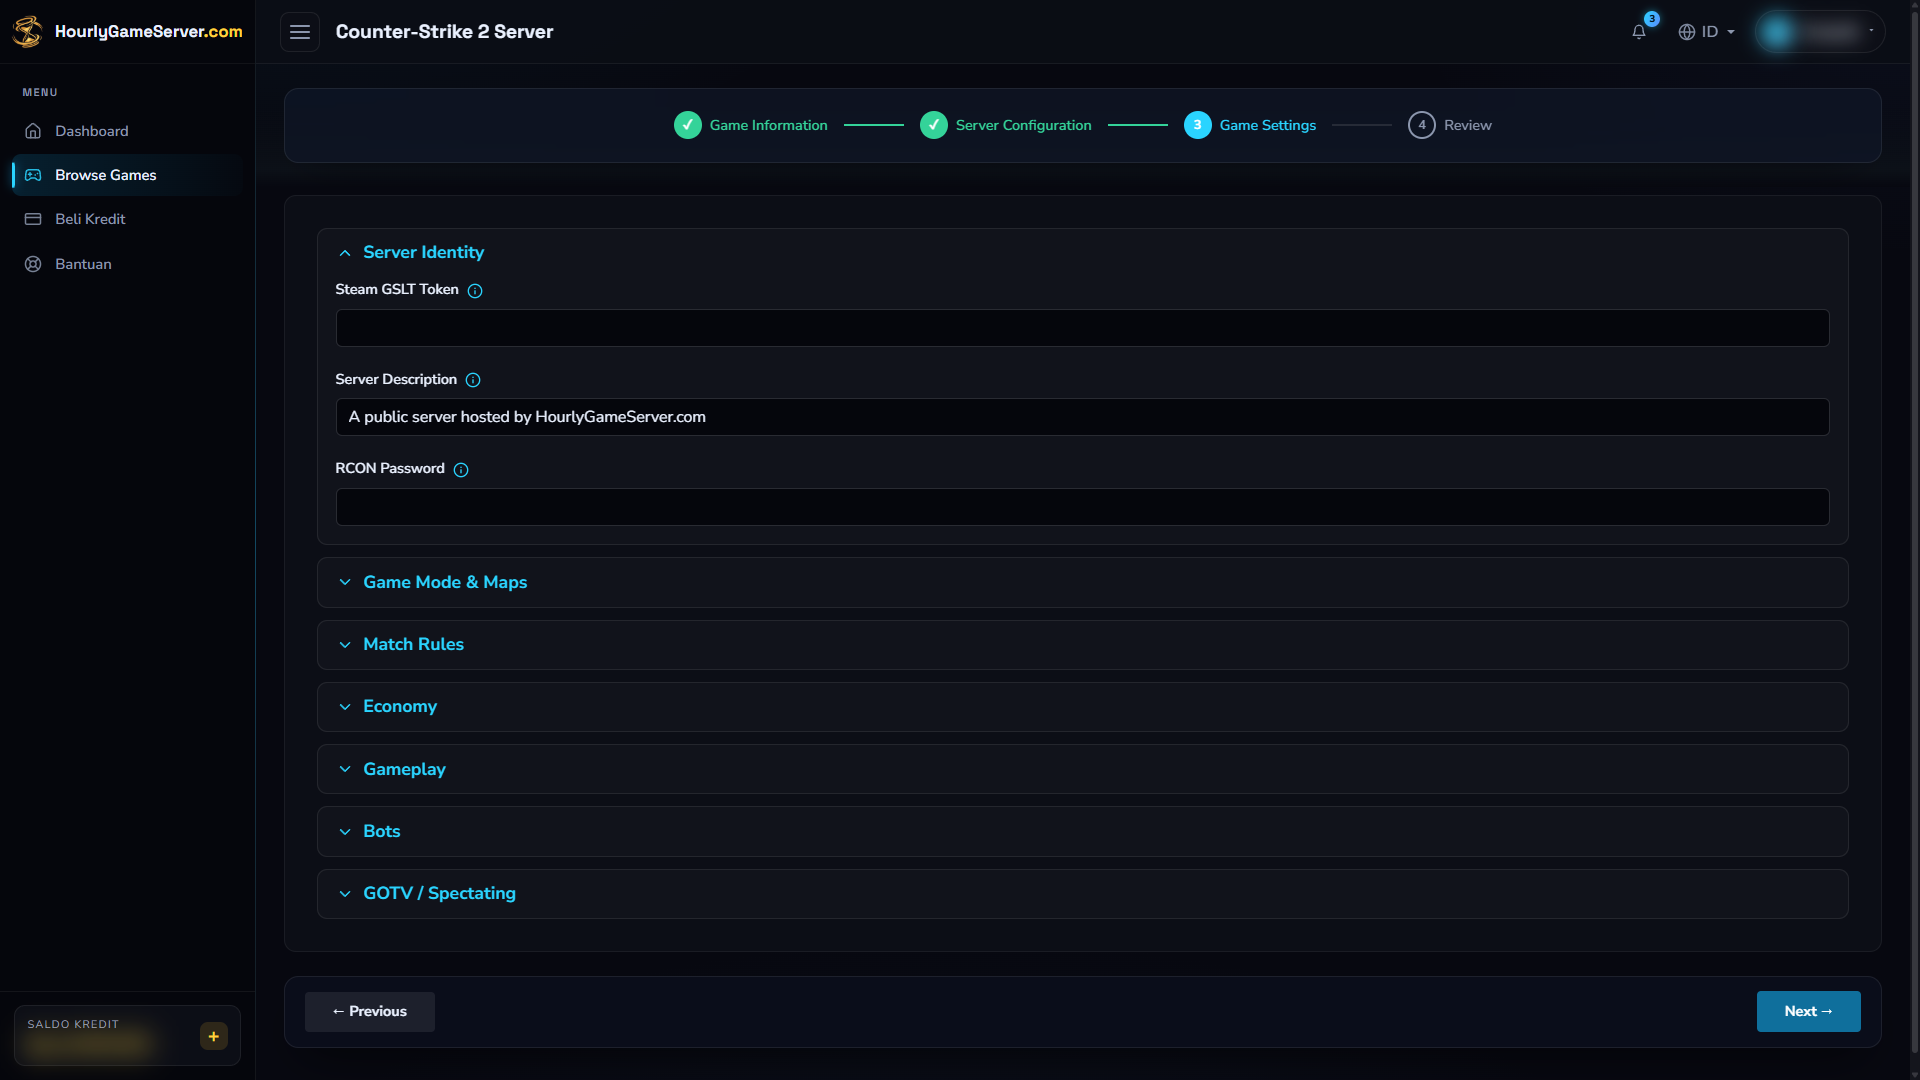Image resolution: width=1920 pixels, height=1080 pixels.
Task: Go to Review step label
Action: 1468,125
